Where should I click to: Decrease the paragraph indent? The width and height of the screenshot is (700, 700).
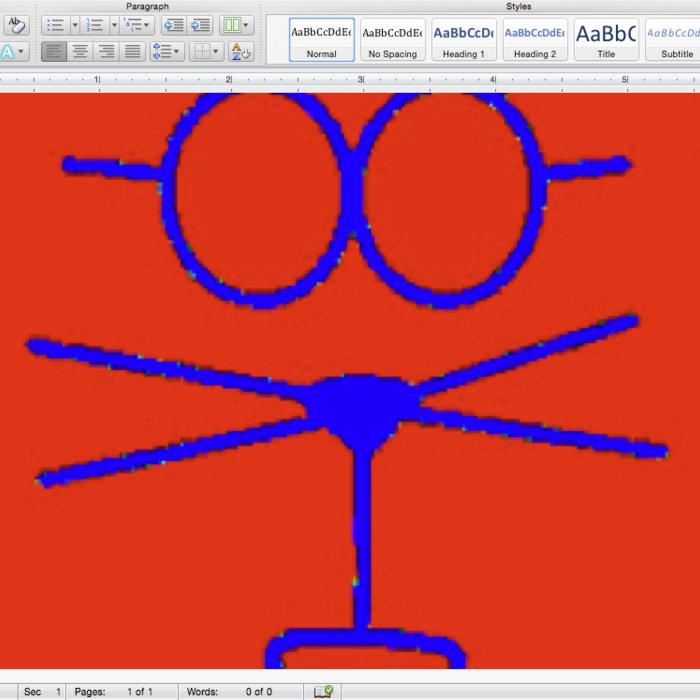click(172, 25)
